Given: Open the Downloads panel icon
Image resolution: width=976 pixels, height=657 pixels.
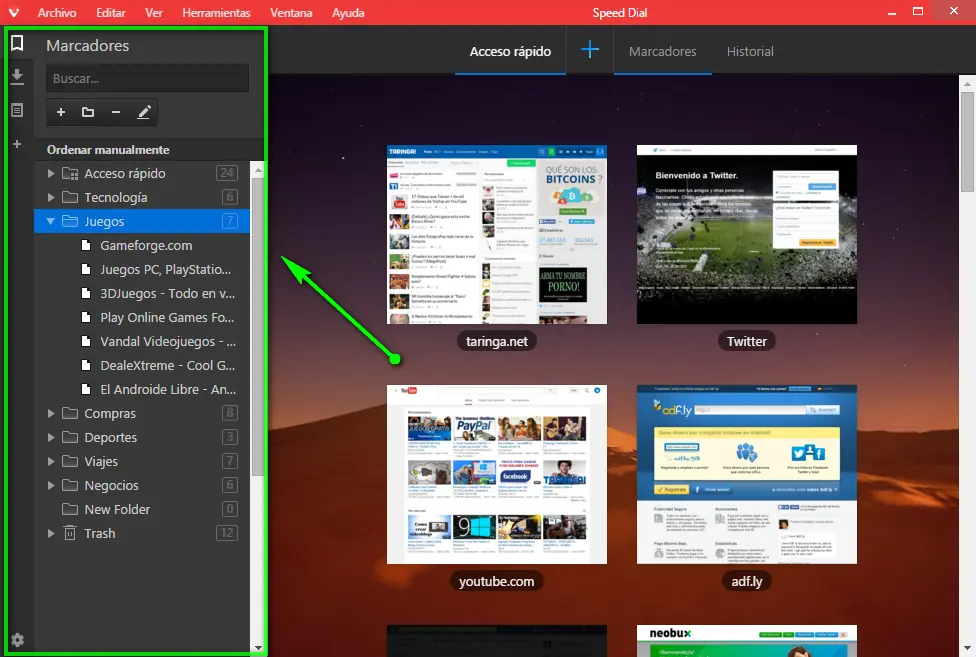Looking at the screenshot, I should [x=17, y=77].
